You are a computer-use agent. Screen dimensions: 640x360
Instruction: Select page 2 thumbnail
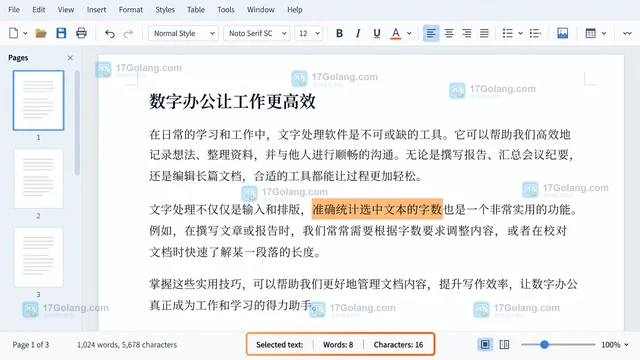(x=39, y=178)
